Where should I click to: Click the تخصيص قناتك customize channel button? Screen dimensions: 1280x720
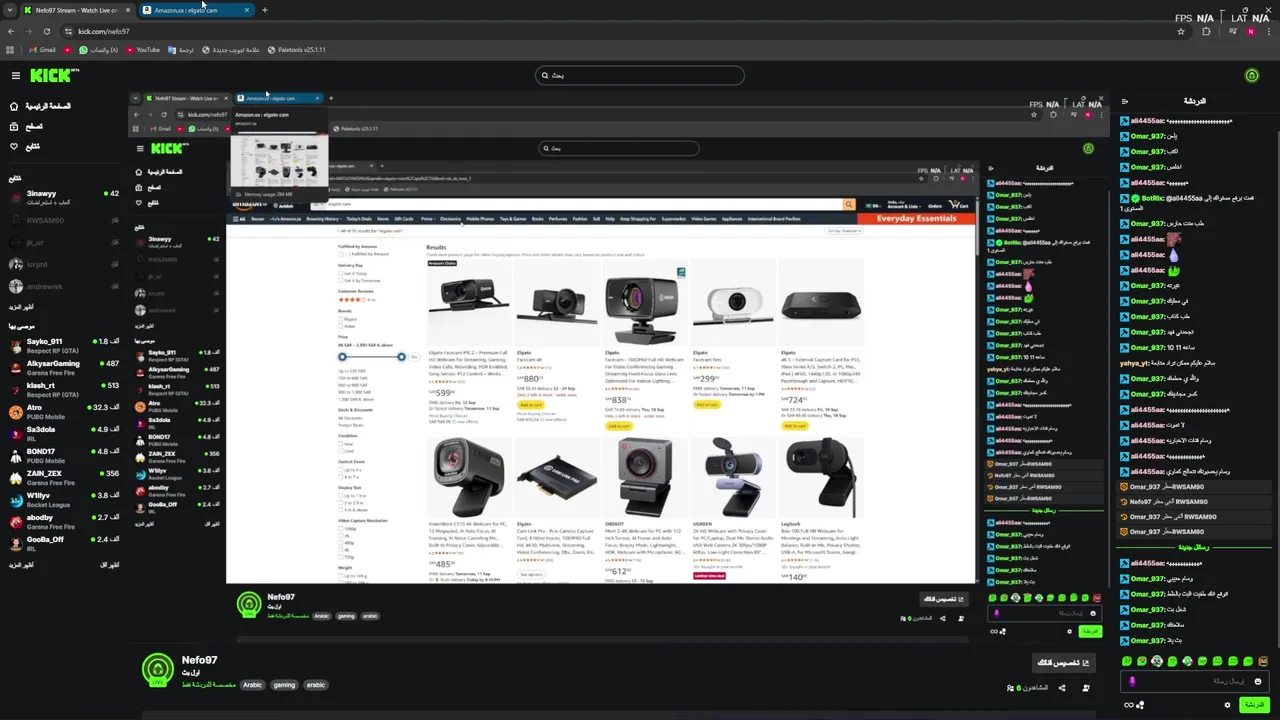1063,662
